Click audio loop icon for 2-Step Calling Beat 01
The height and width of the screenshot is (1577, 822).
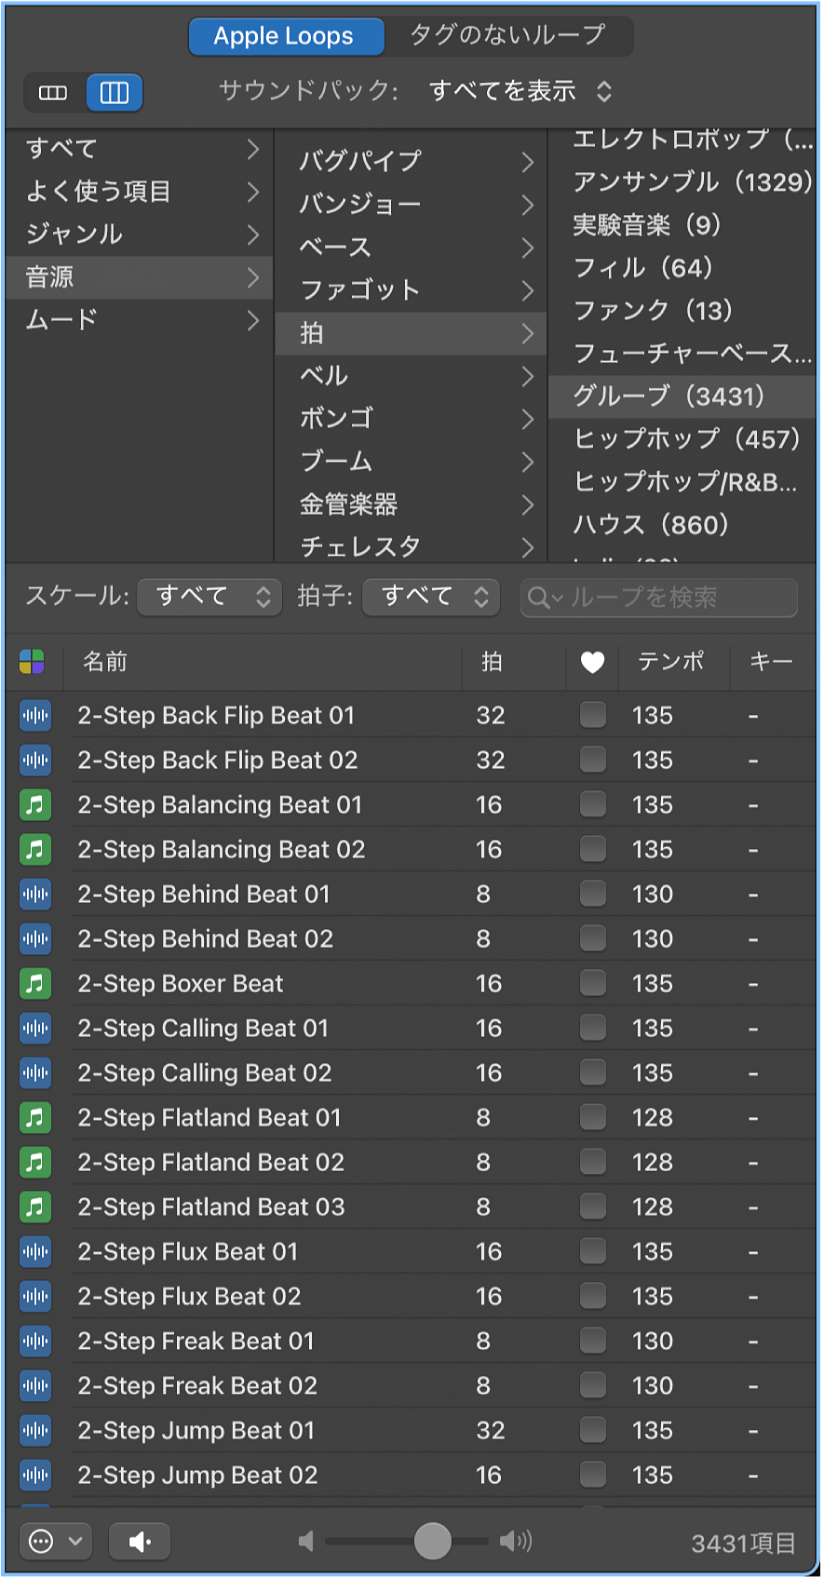pos(35,1028)
